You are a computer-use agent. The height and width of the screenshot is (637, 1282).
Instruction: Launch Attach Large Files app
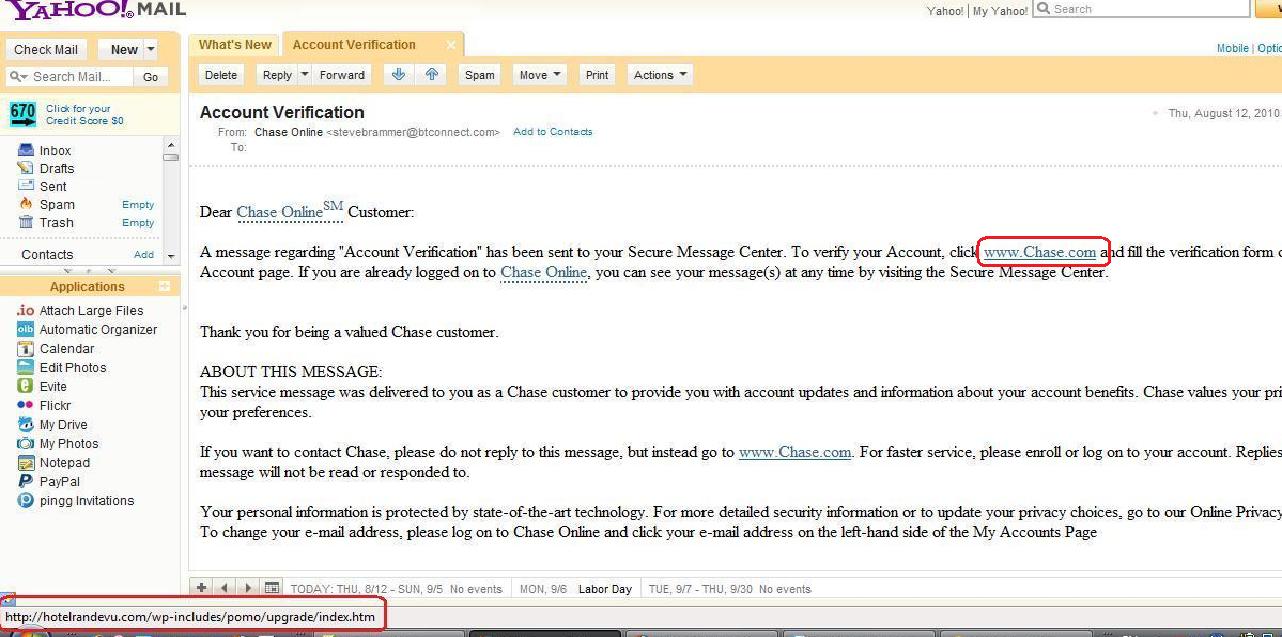[x=91, y=311]
